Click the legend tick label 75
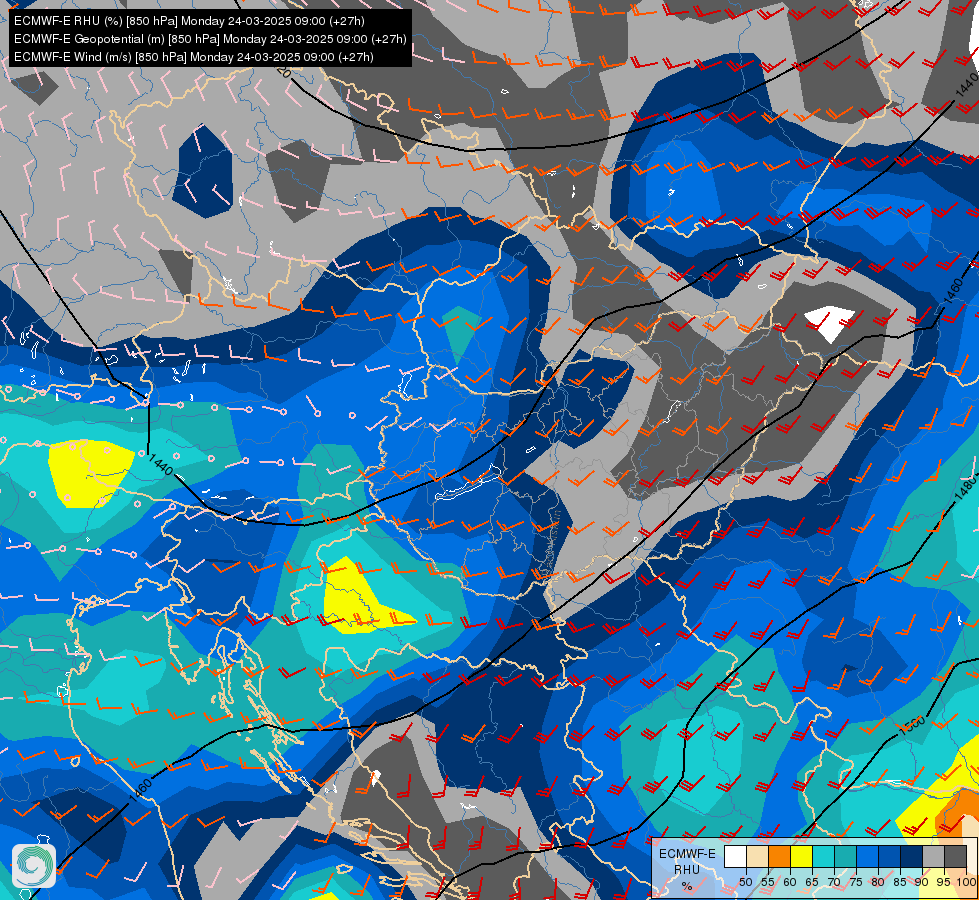 [856, 882]
